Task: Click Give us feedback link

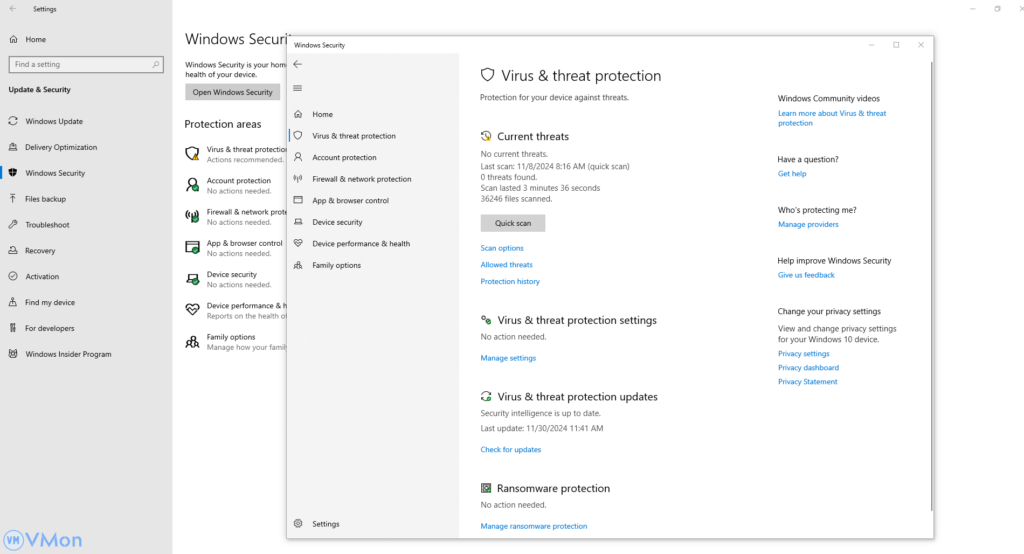Action: (x=806, y=275)
